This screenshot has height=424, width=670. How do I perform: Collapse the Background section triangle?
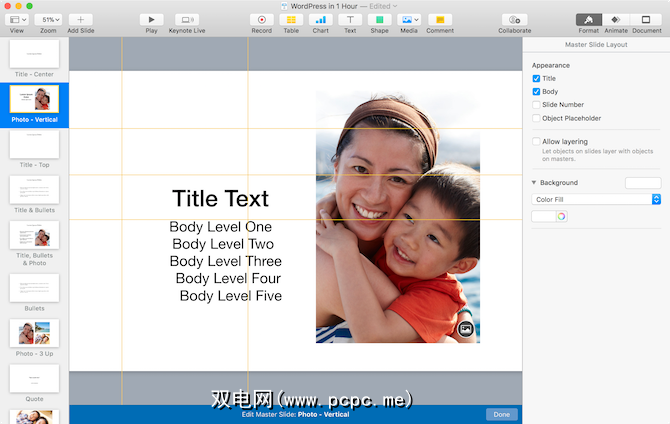[534, 183]
